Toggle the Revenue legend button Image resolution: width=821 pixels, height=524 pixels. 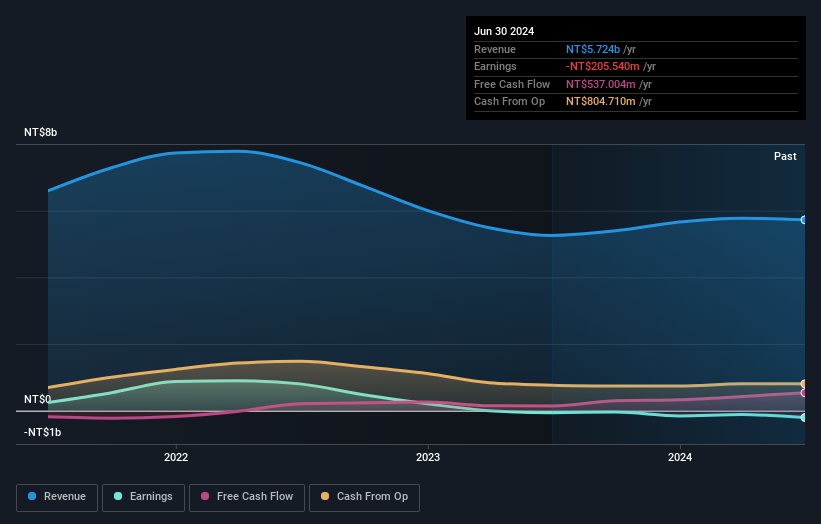click(x=57, y=497)
